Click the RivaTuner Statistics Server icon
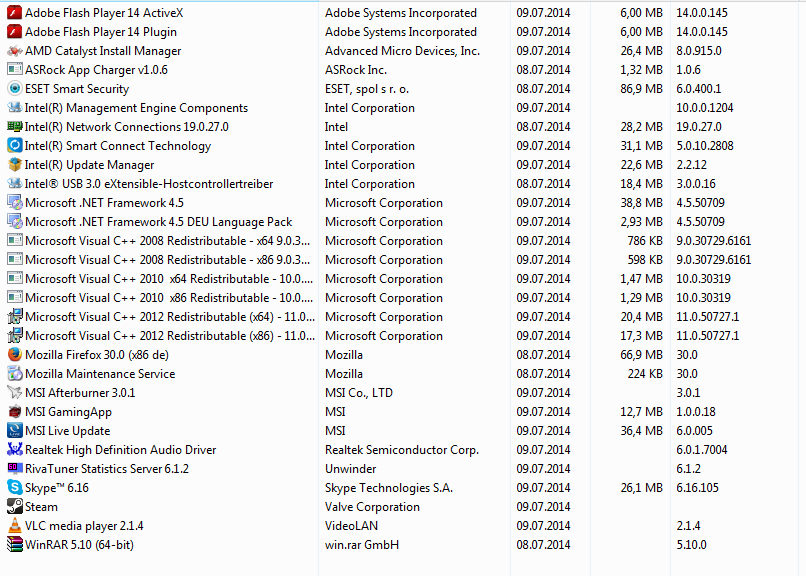The width and height of the screenshot is (806, 576). point(14,469)
